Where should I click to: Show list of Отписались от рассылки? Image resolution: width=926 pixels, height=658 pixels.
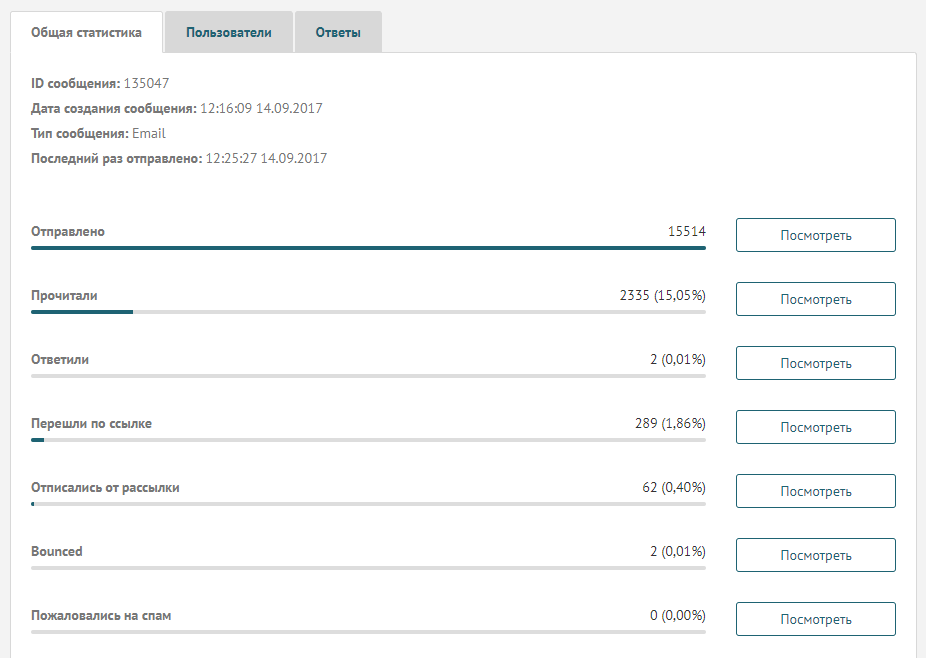click(x=816, y=491)
